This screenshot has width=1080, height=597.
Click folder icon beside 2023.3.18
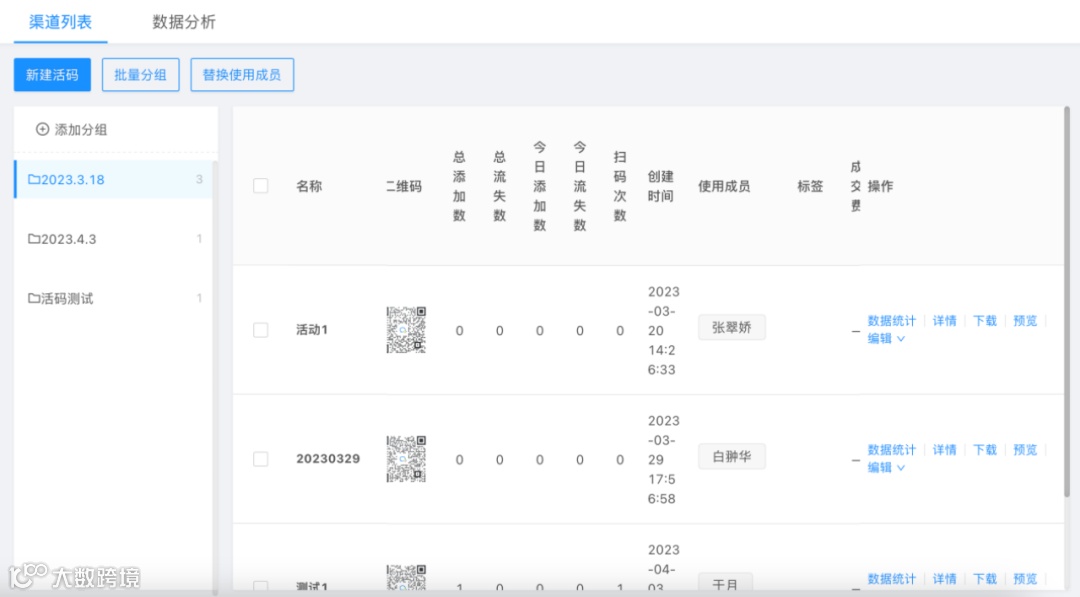(34, 179)
